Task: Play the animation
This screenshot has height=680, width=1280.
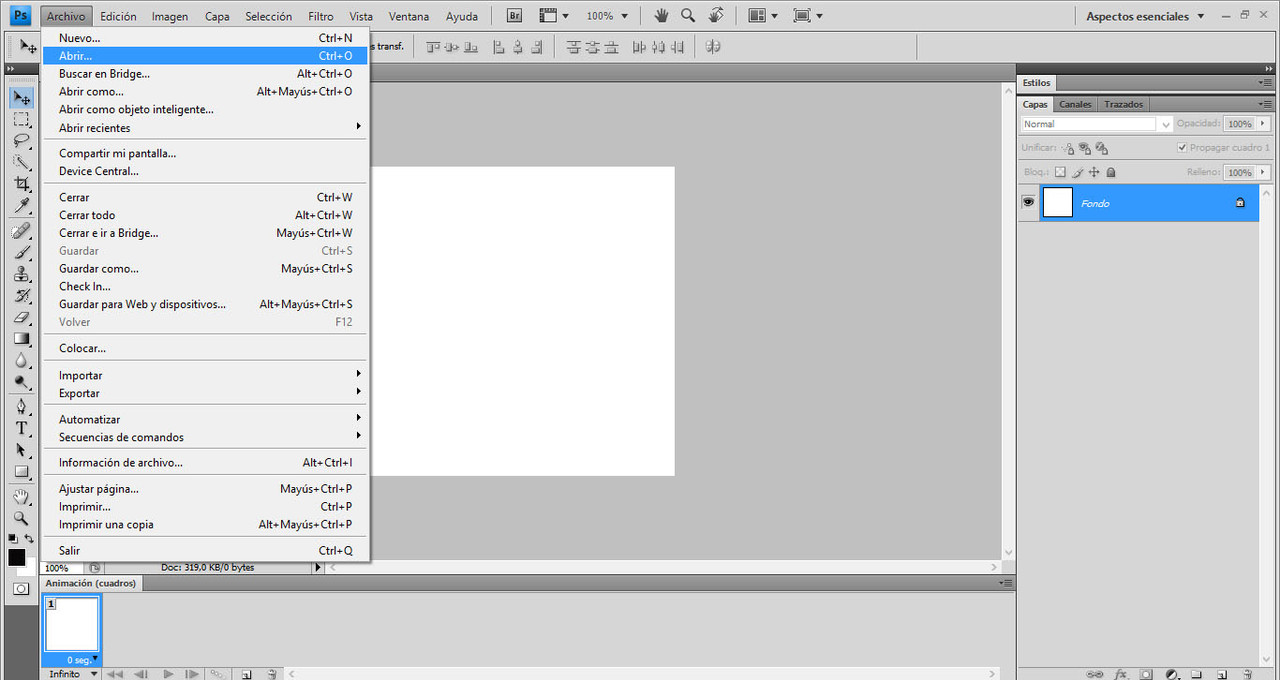Action: [x=168, y=674]
